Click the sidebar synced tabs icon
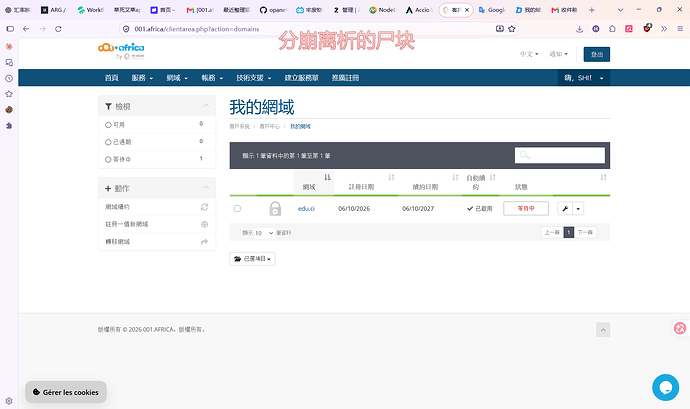Viewport: 690px width, 409px height. point(9,63)
